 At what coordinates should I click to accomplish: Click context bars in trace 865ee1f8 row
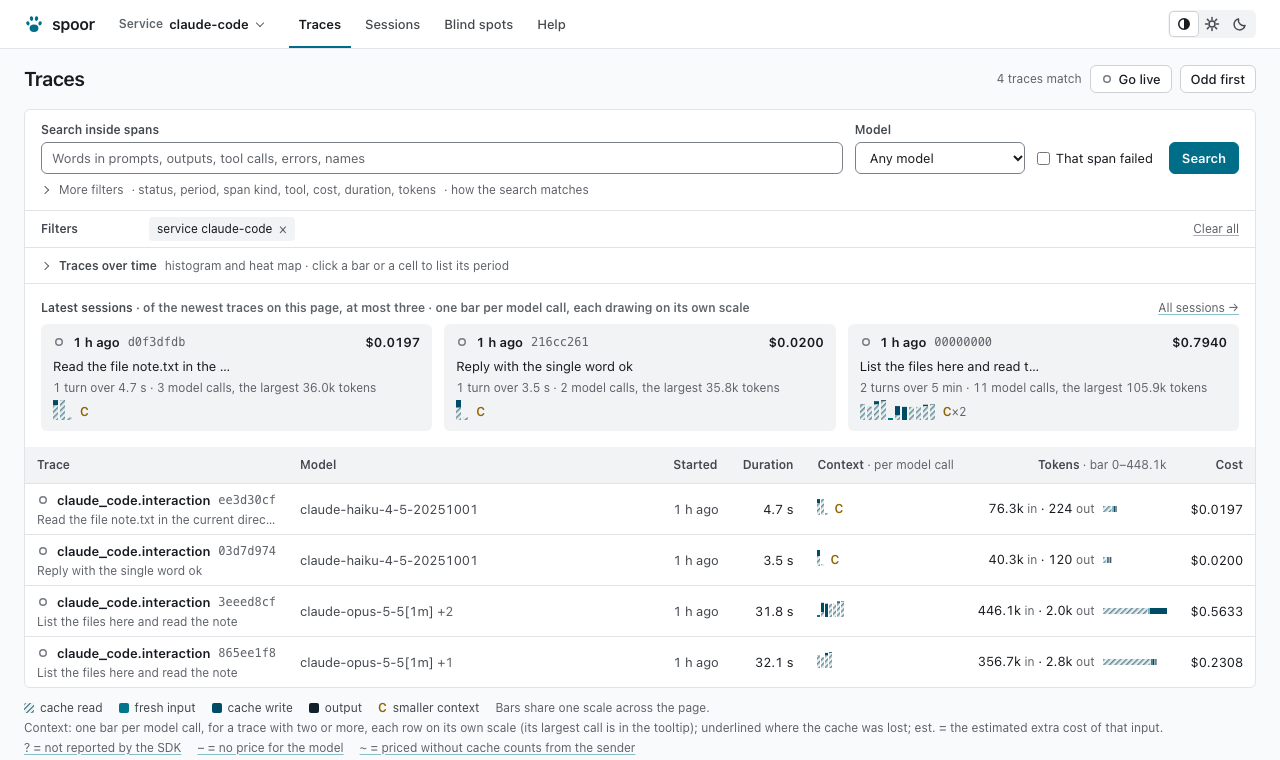[825, 660]
